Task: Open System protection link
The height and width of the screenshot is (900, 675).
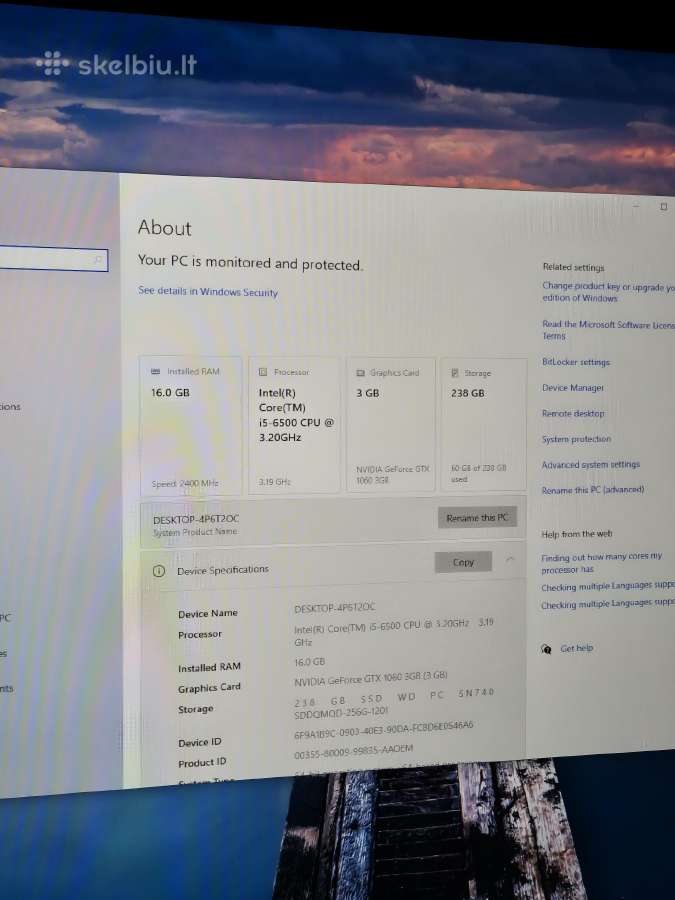Action: tap(576, 439)
